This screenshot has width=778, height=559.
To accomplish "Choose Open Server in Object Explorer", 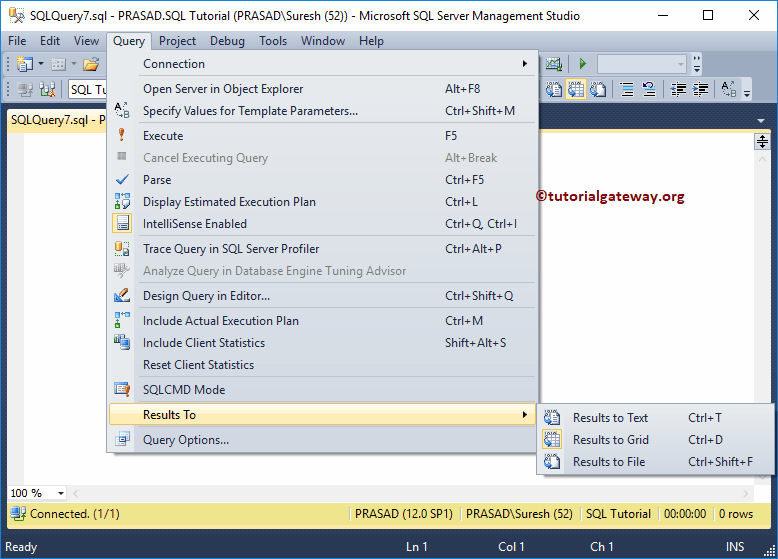I will coord(323,89).
